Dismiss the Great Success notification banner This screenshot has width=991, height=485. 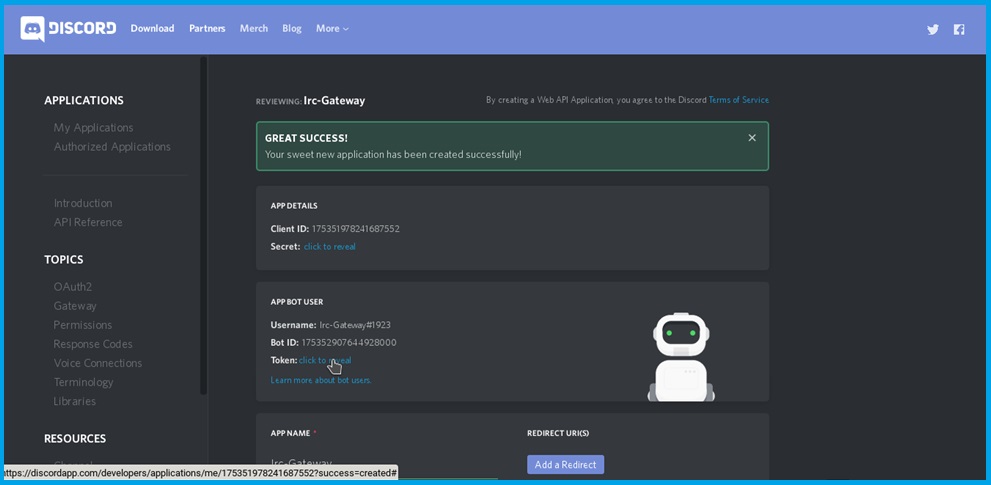coord(752,138)
